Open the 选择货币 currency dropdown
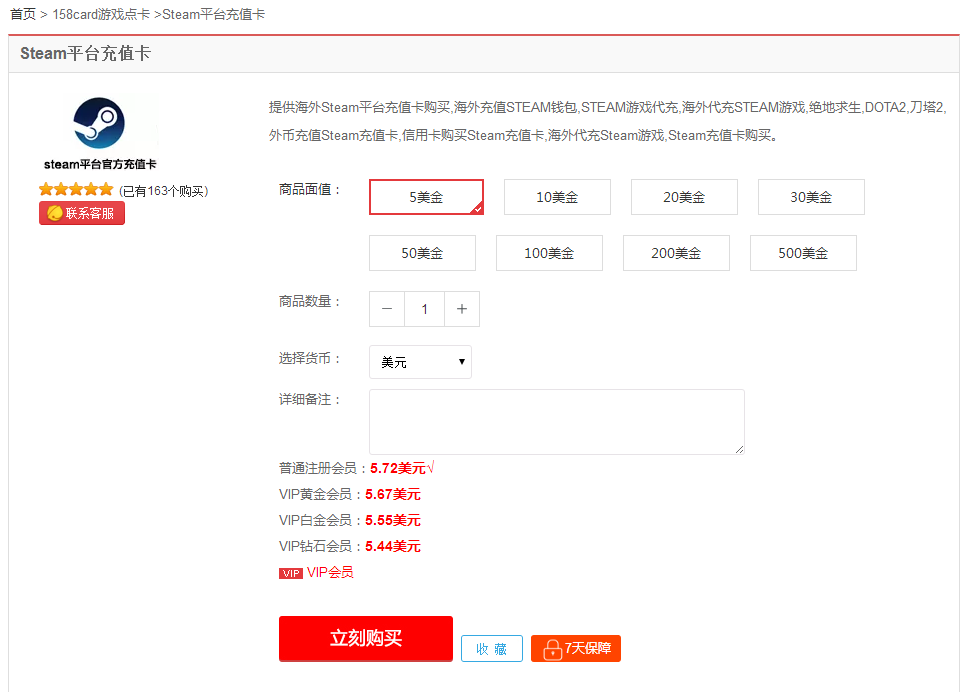This screenshot has width=962, height=692. (x=420, y=362)
